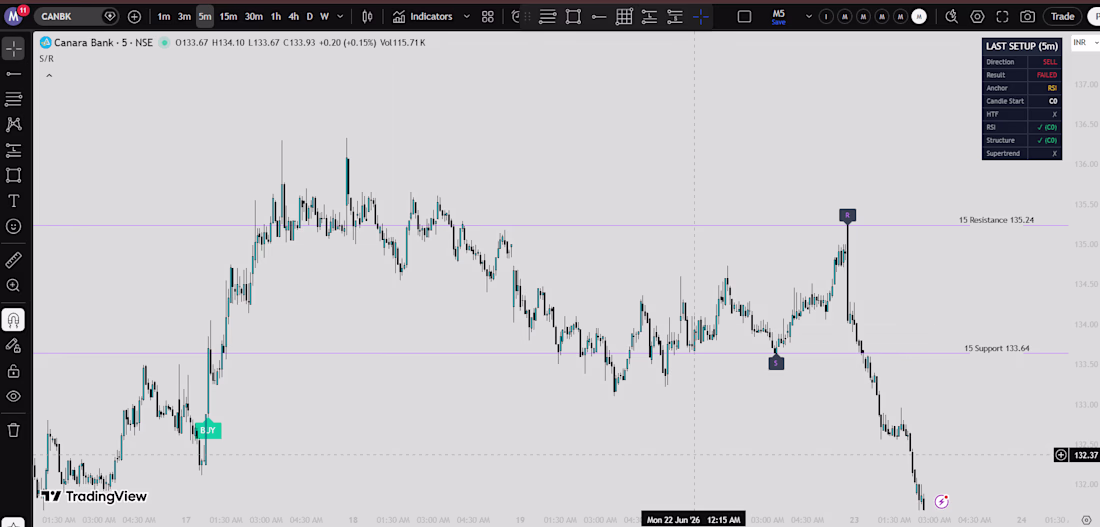Select the geometric shapes tool in left sidebar

[13, 175]
